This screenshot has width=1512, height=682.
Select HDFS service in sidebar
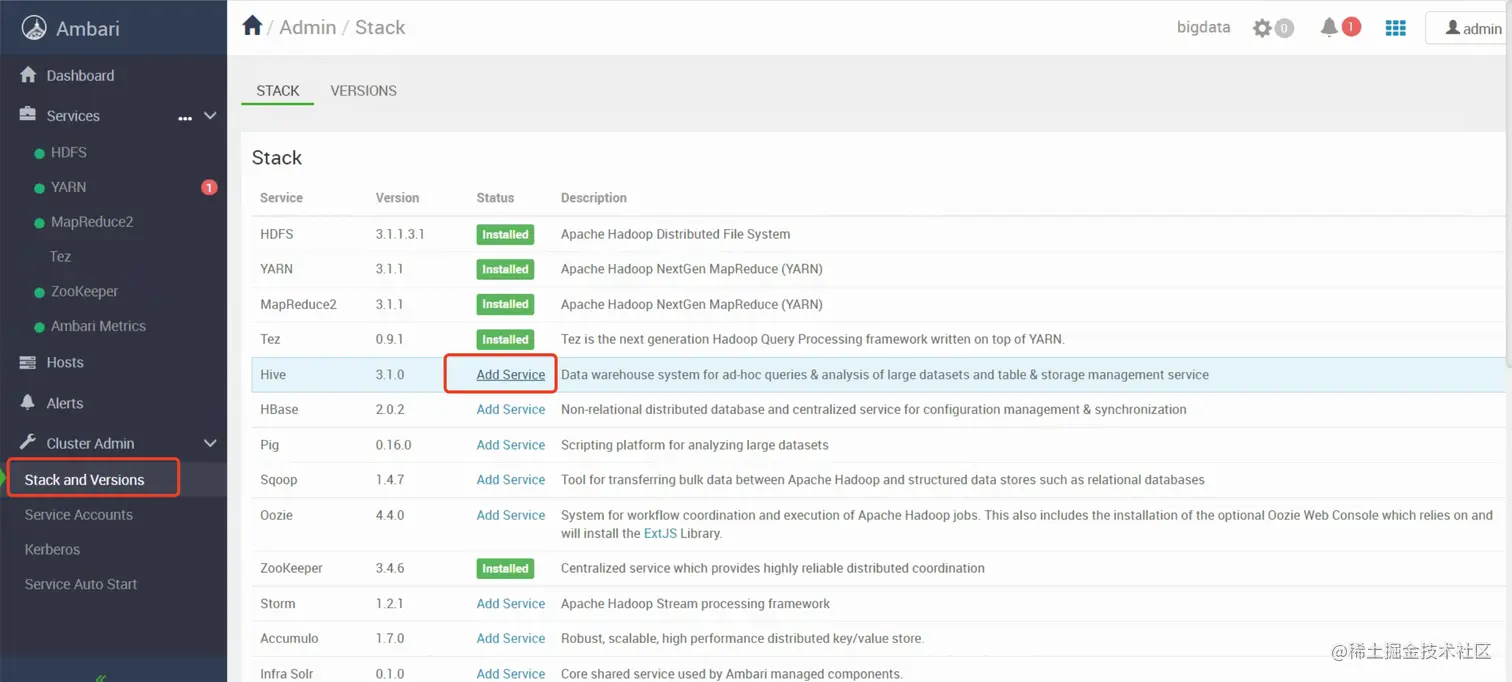tap(69, 152)
